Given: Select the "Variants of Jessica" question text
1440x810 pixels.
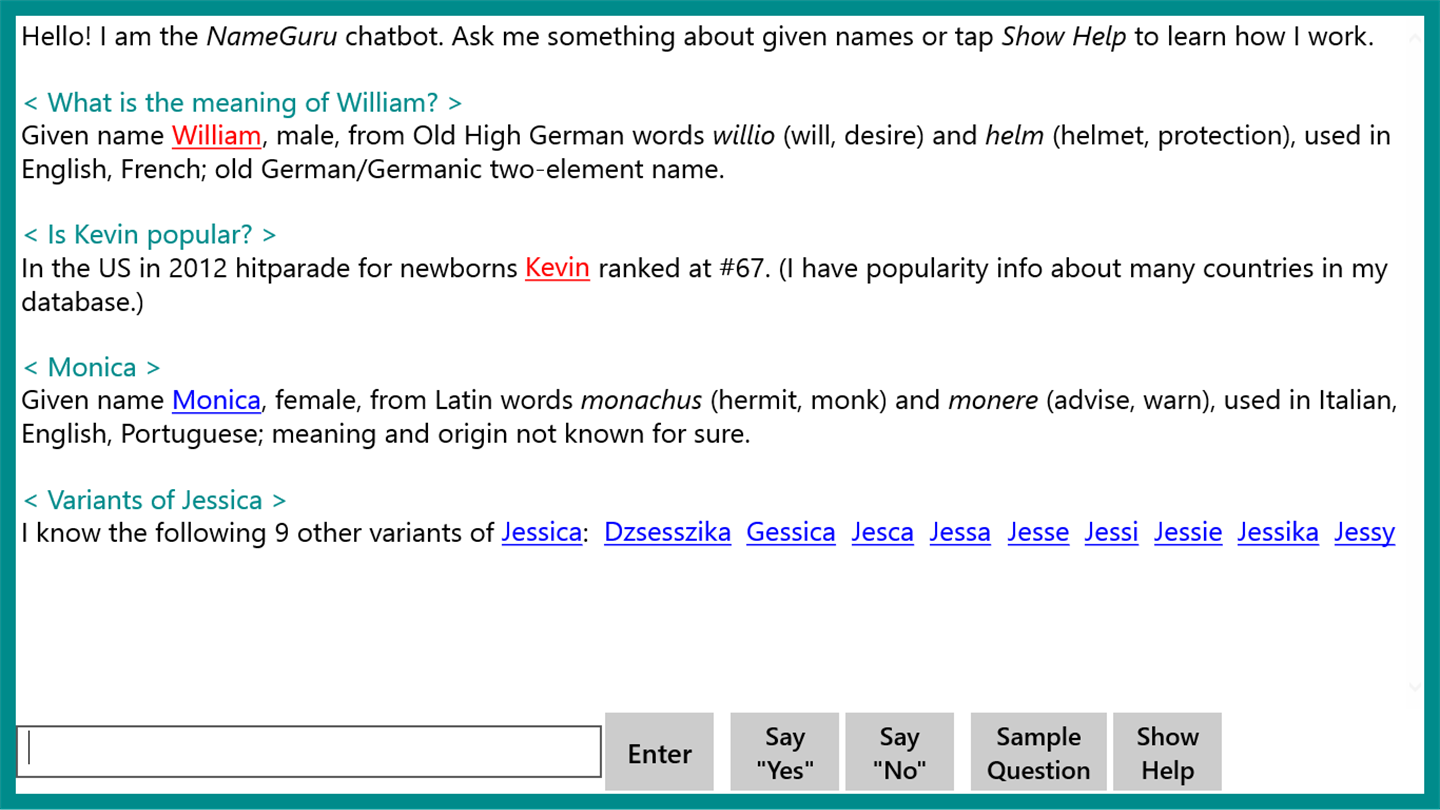Looking at the screenshot, I should tap(154, 500).
